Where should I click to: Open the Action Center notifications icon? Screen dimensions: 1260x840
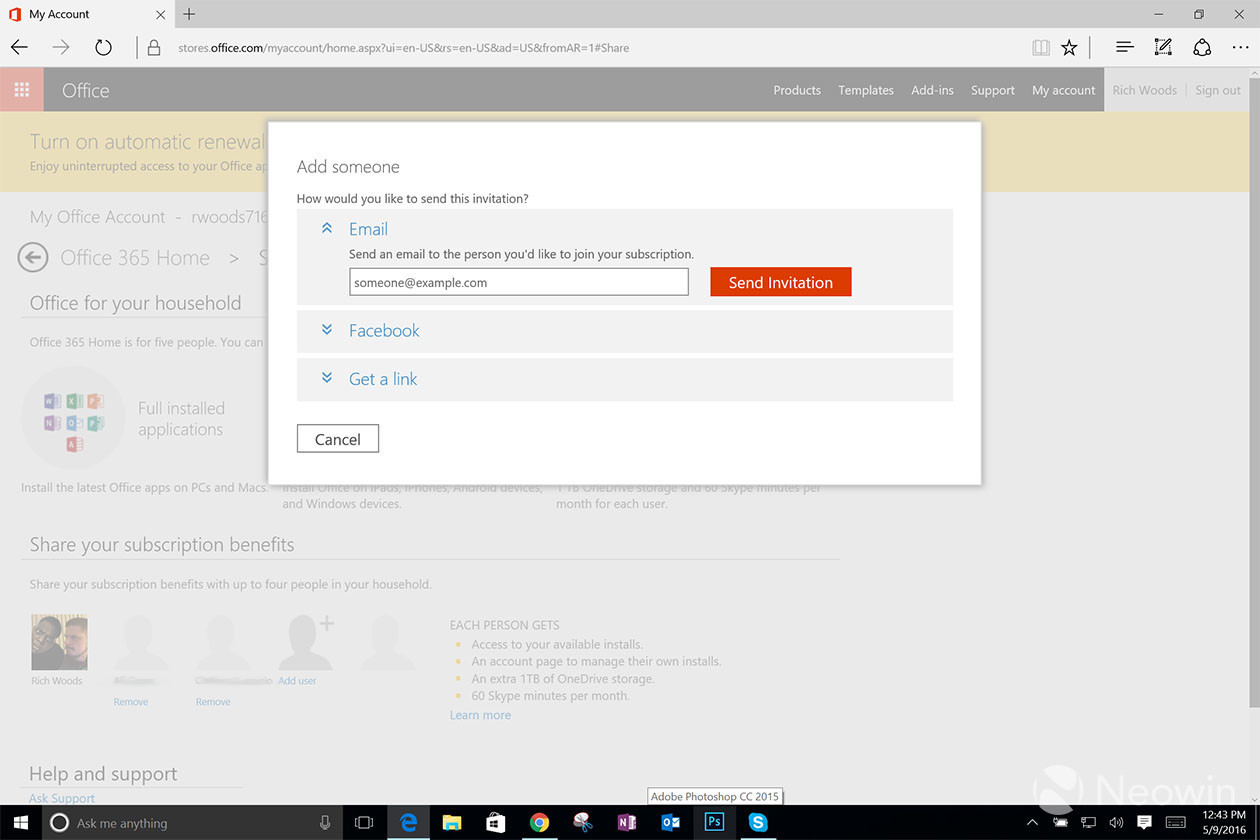pos(1144,822)
